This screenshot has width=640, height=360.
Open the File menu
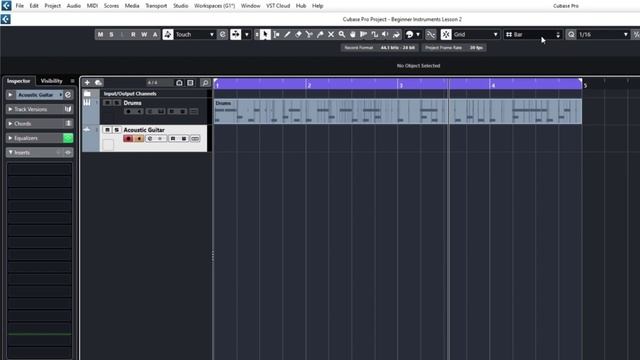[20, 6]
